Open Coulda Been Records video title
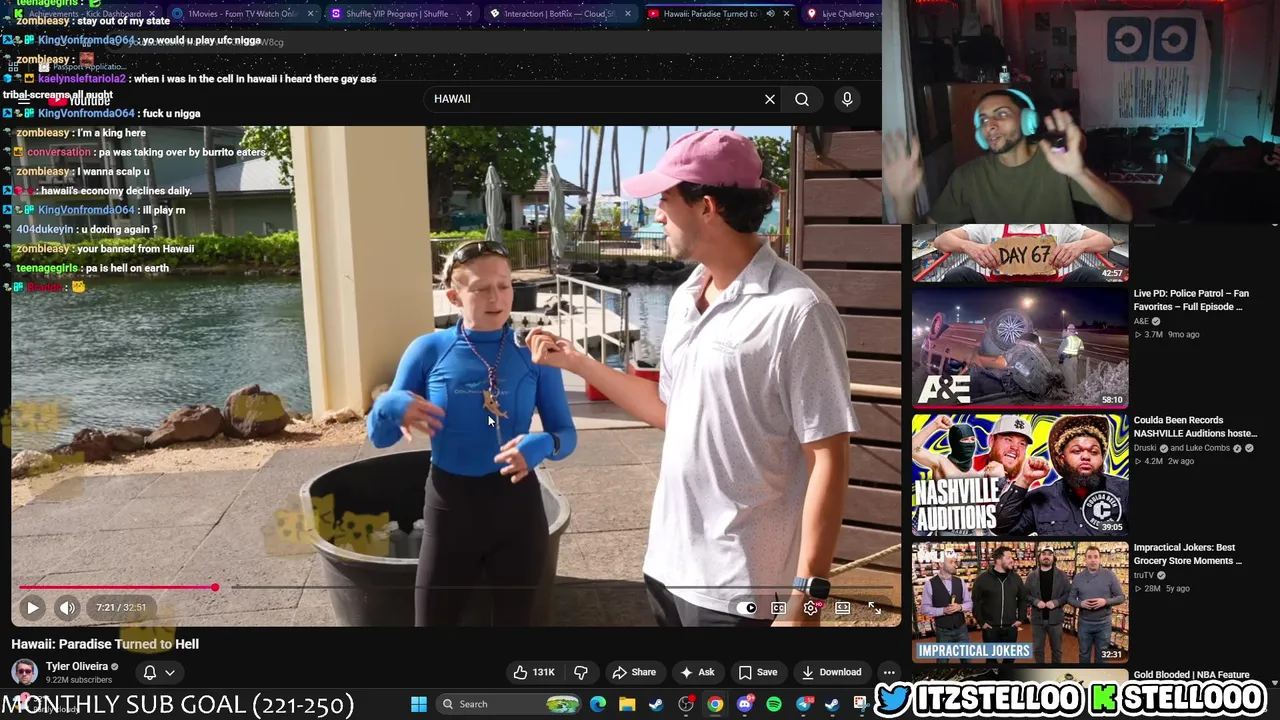1280x720 pixels. coord(1195,427)
